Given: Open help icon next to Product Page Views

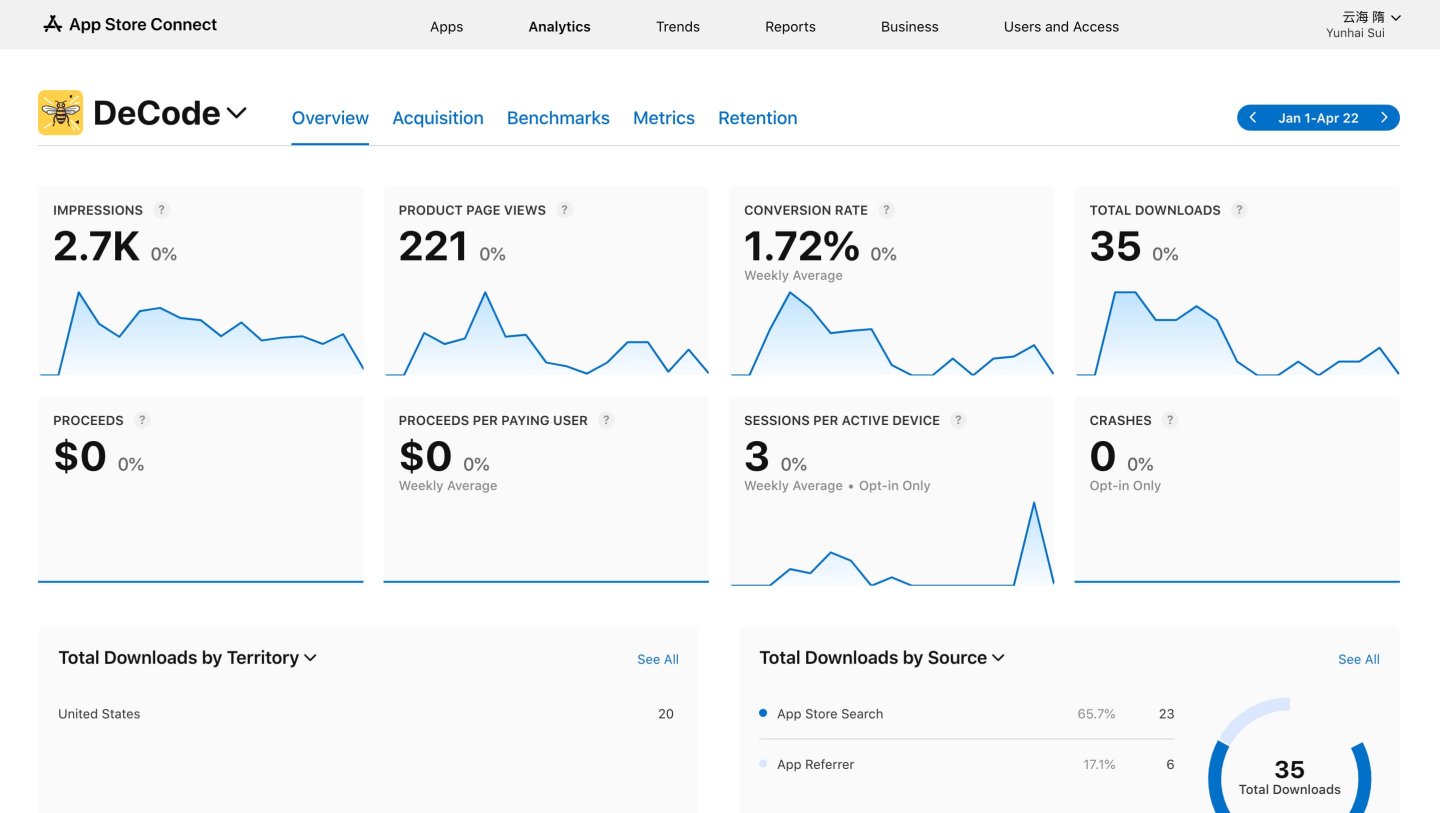Looking at the screenshot, I should pyautogui.click(x=564, y=210).
